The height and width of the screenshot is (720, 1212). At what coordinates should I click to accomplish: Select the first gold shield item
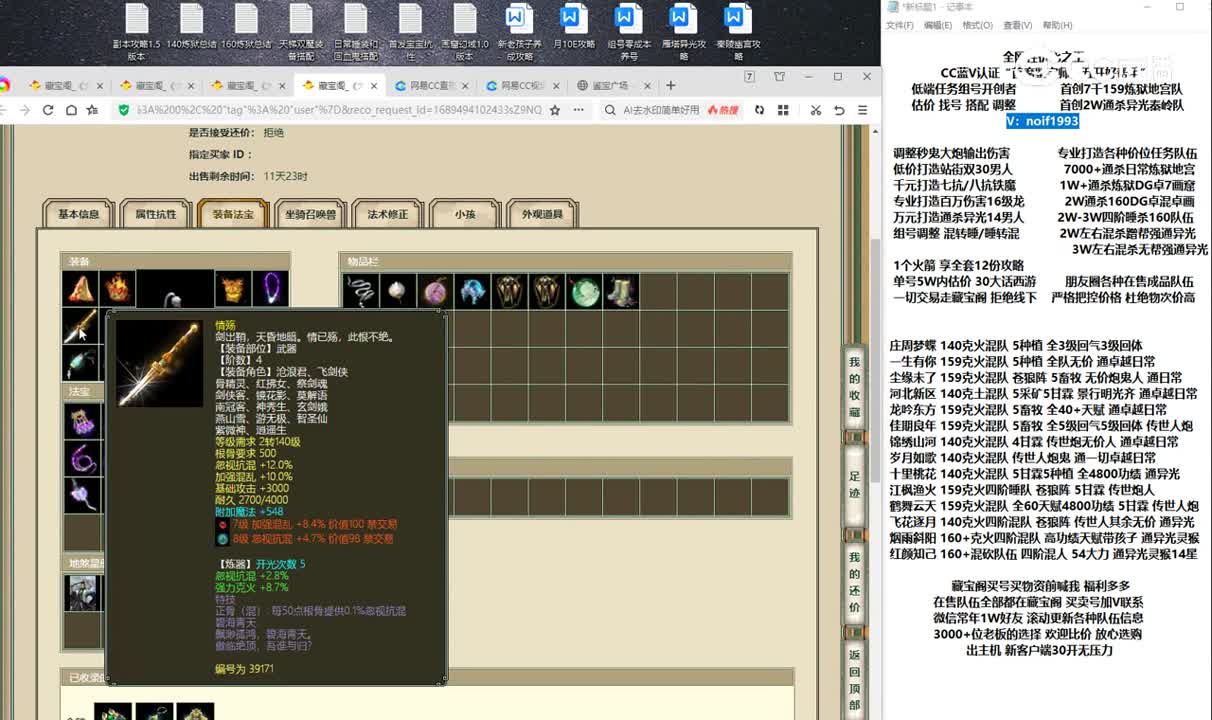509,291
